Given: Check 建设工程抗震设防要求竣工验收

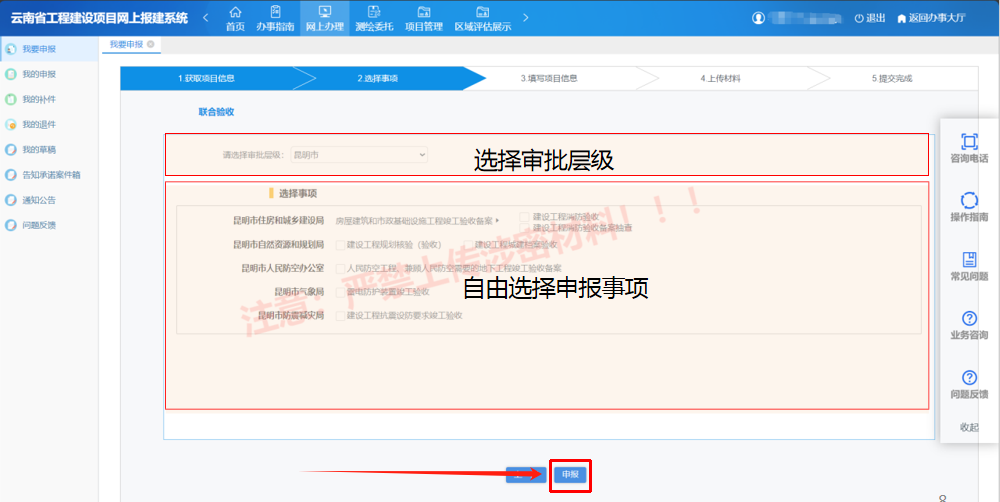Looking at the screenshot, I should pos(340,316).
